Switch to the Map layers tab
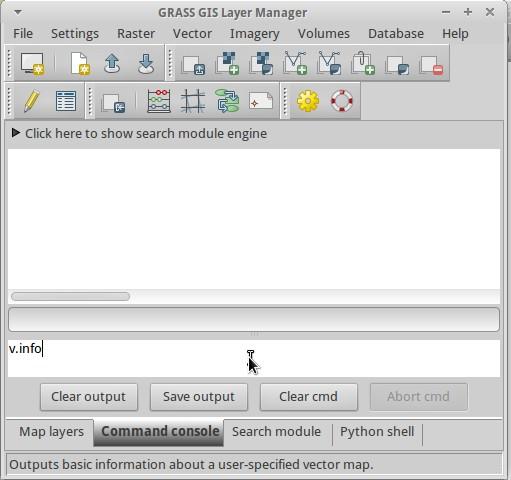The height and width of the screenshot is (480, 511). click(x=51, y=432)
